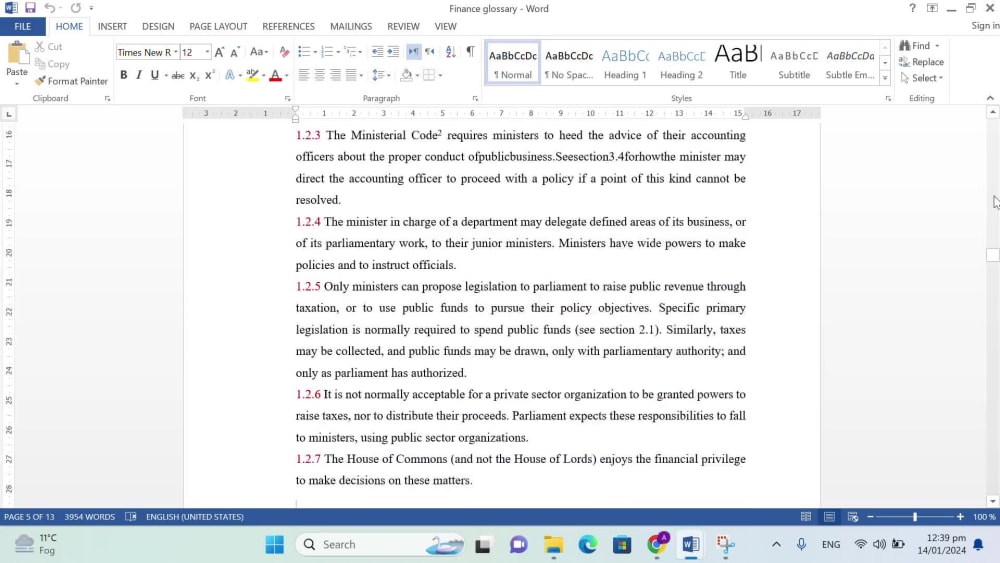Toggle Underline formatting

154,75
